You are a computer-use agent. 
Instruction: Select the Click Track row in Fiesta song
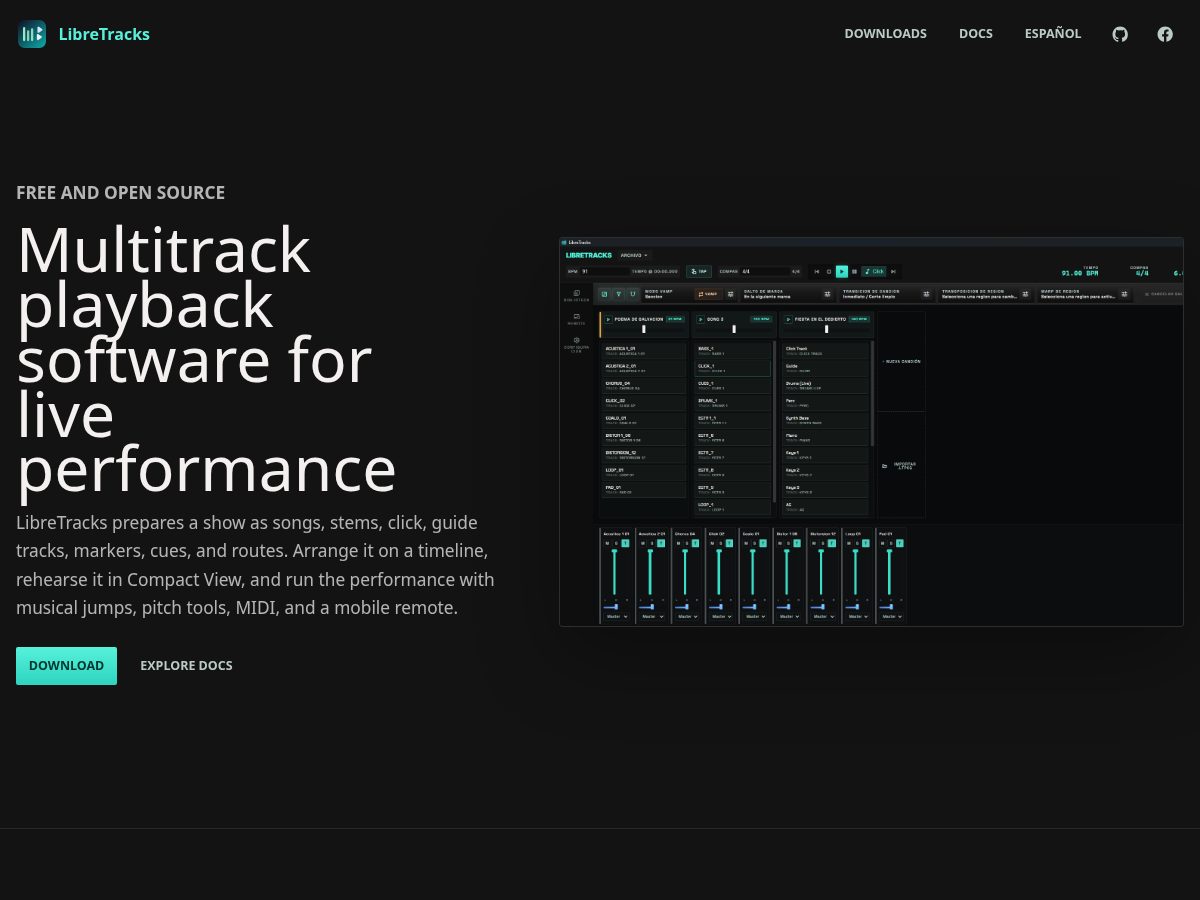point(825,351)
